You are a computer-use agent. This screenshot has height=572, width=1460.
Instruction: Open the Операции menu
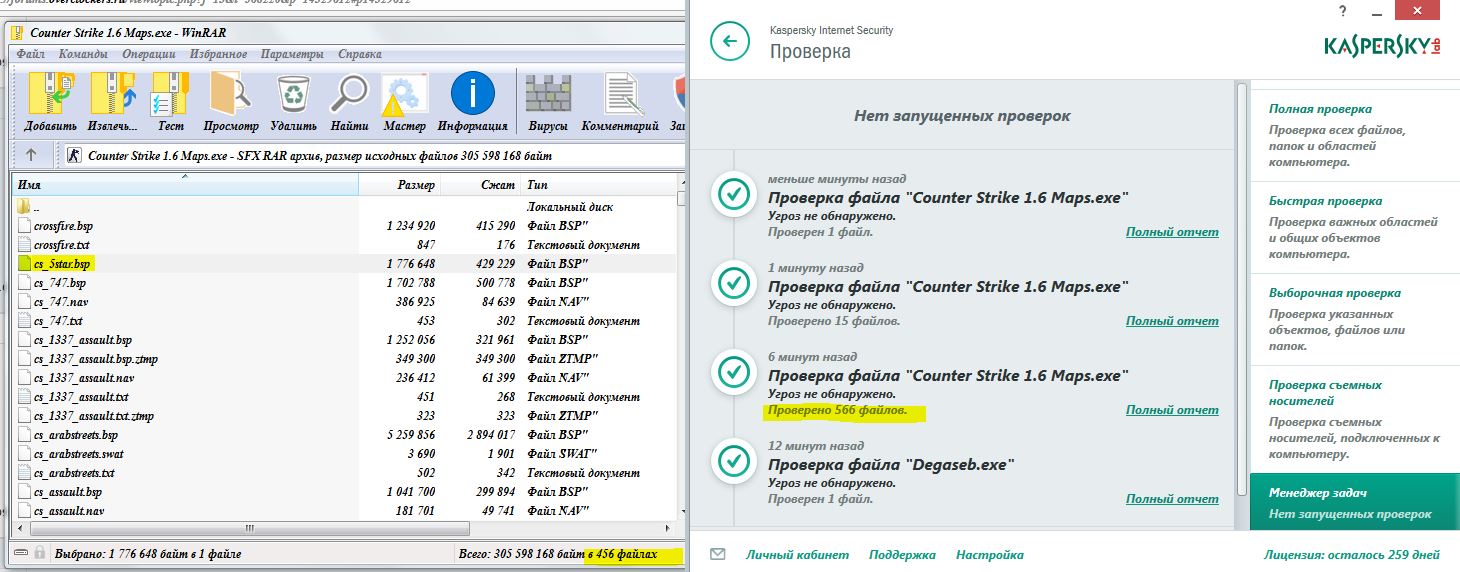[x=148, y=54]
